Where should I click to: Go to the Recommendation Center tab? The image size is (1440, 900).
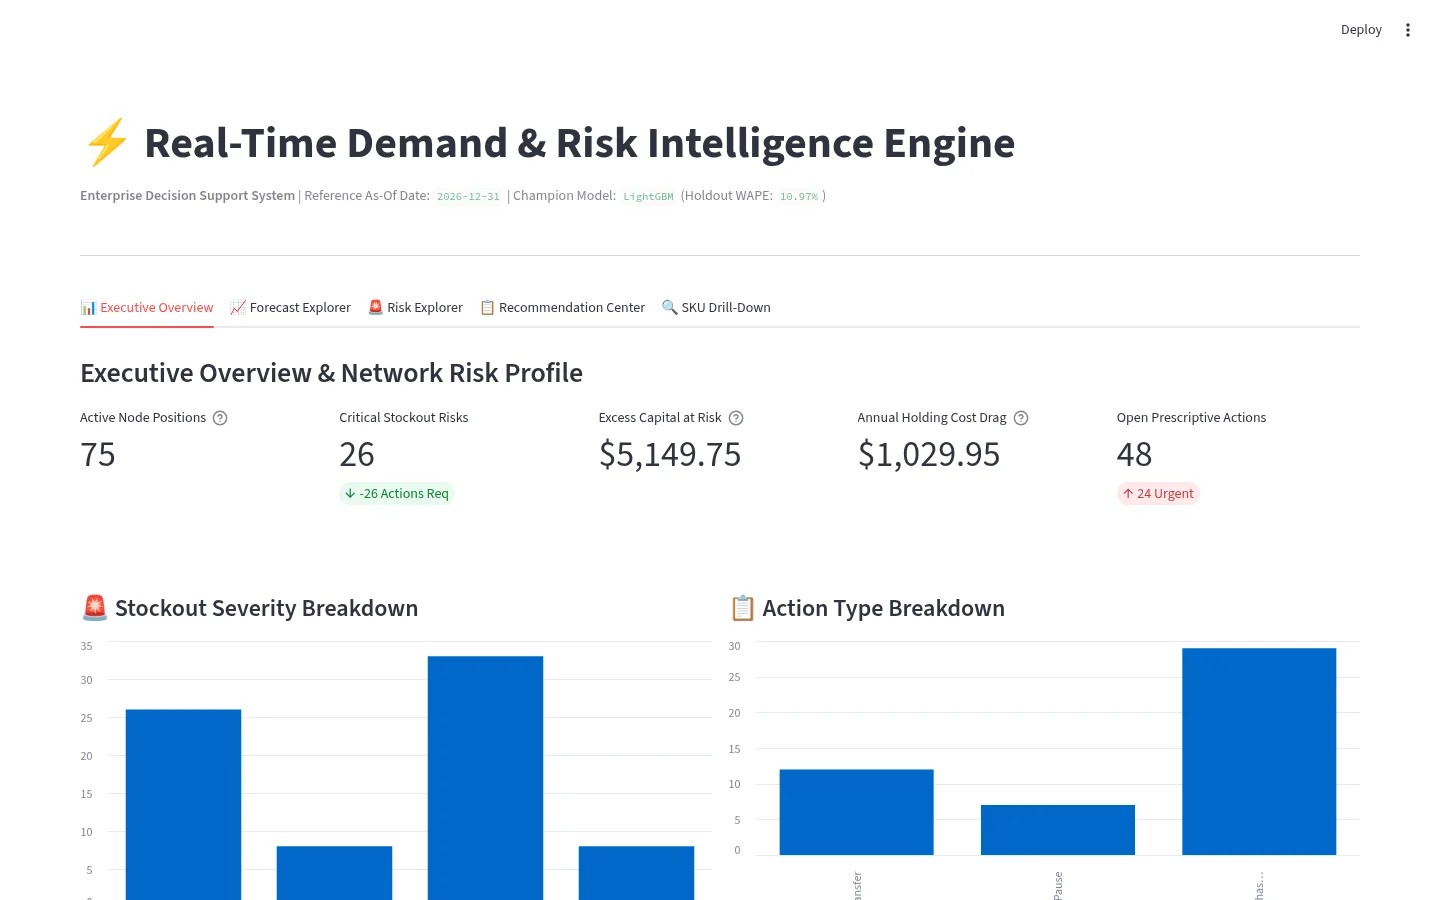[x=562, y=307]
